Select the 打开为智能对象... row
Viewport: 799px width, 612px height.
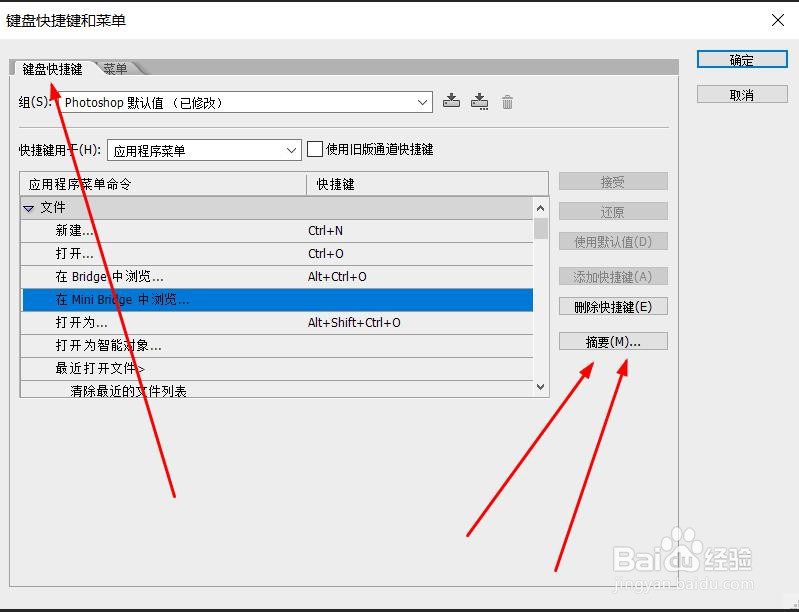pyautogui.click(x=277, y=345)
